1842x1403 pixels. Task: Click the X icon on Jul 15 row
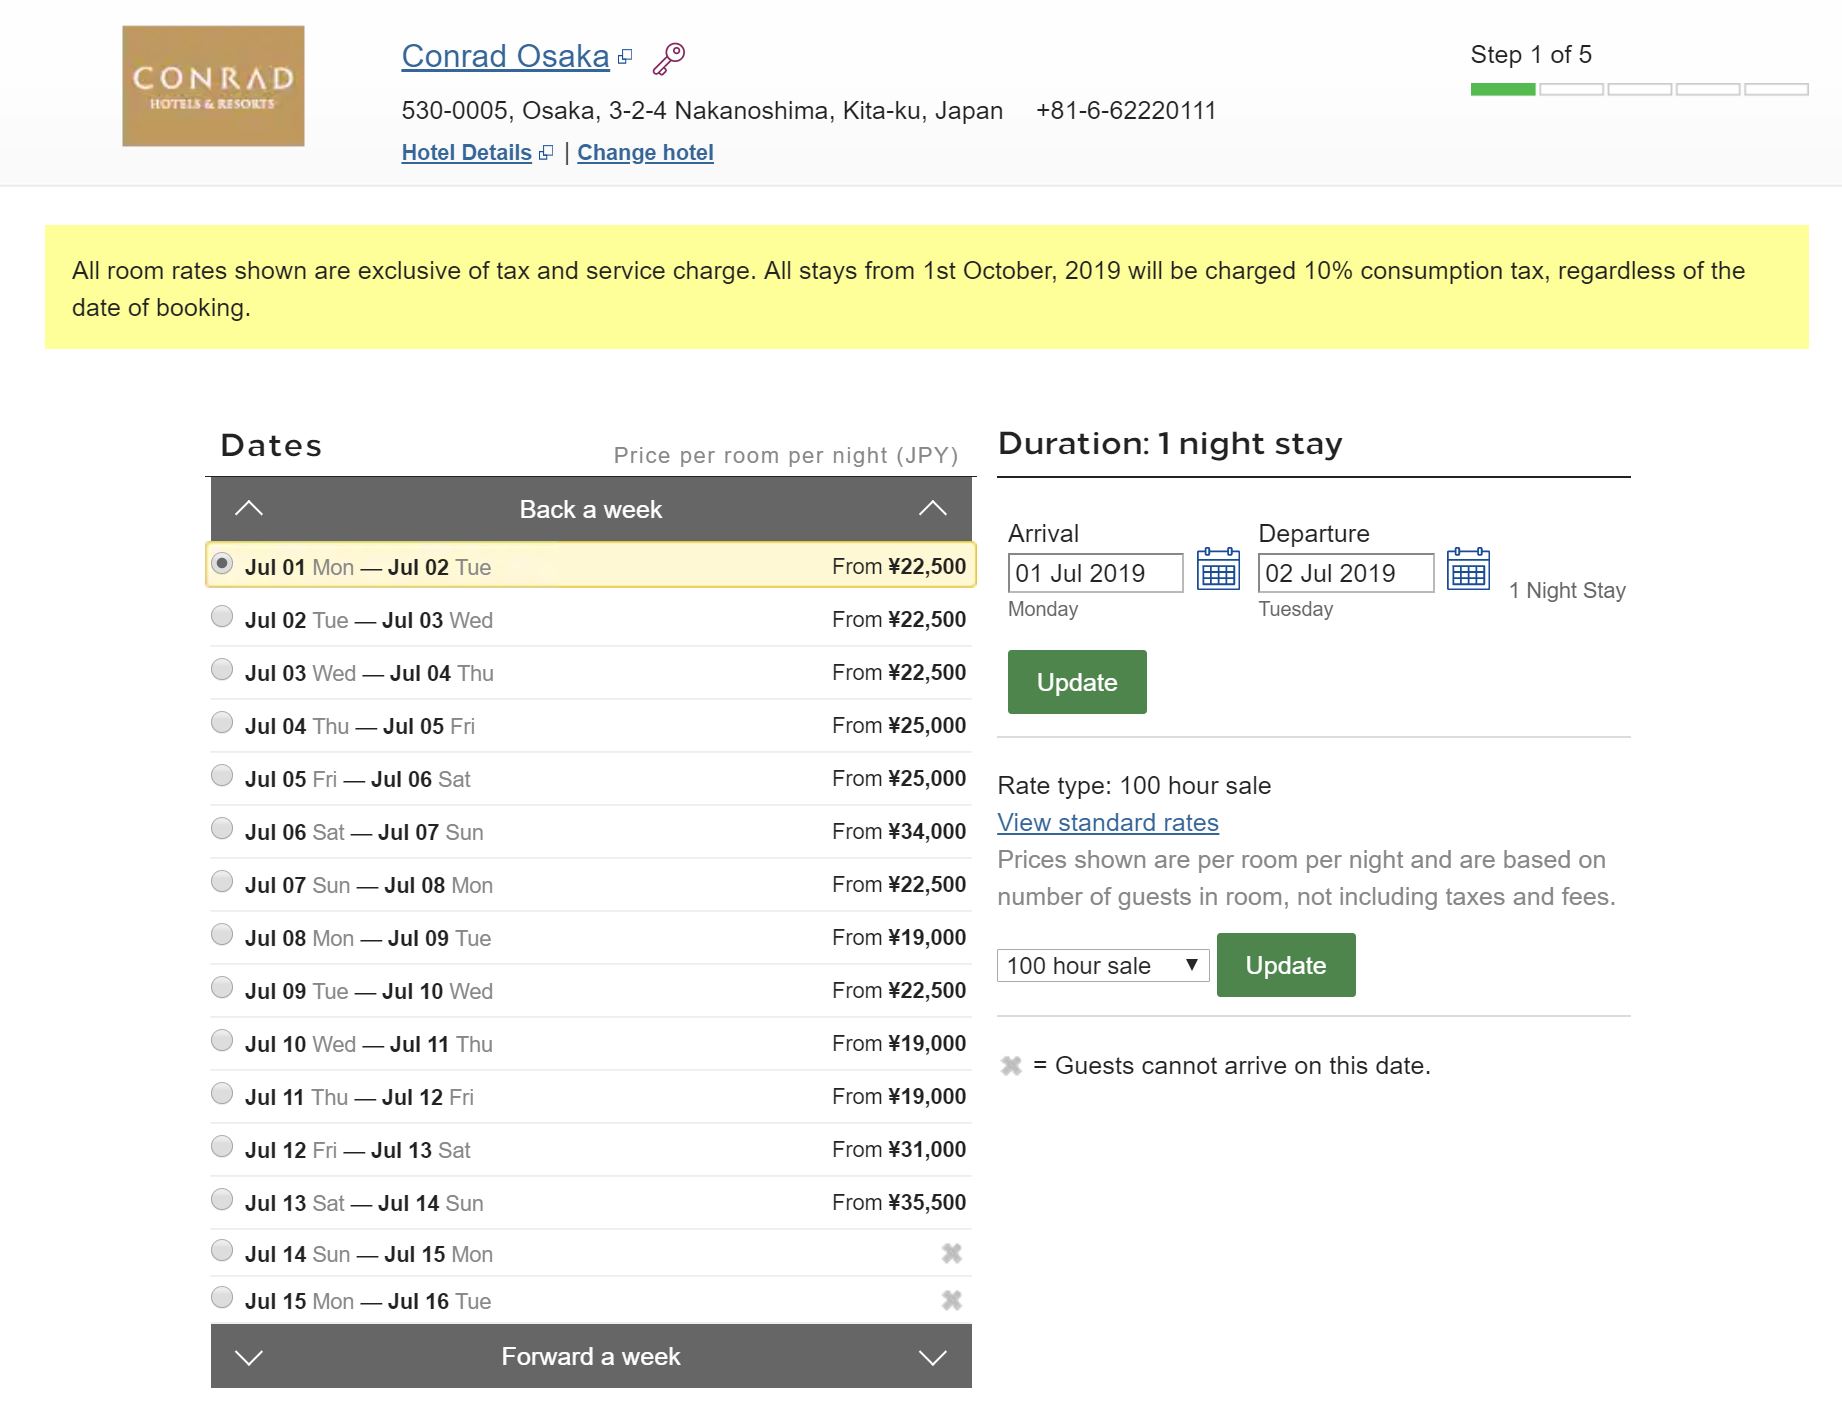pos(952,1300)
